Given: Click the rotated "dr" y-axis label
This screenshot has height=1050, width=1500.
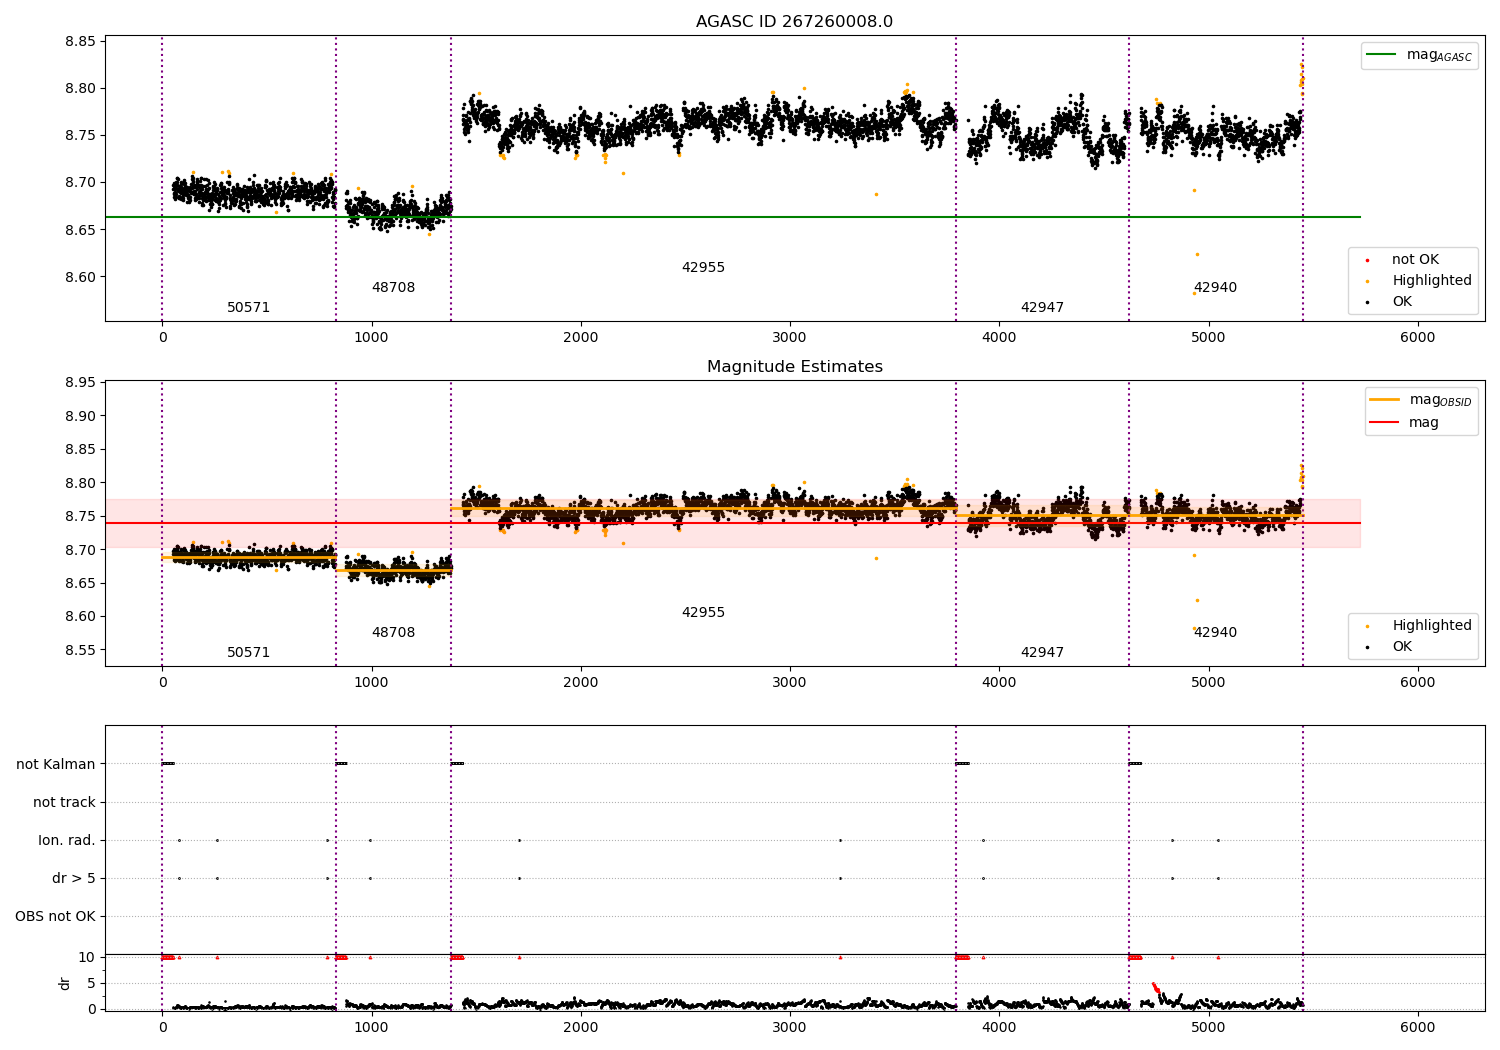Looking at the screenshot, I should (x=65, y=983).
